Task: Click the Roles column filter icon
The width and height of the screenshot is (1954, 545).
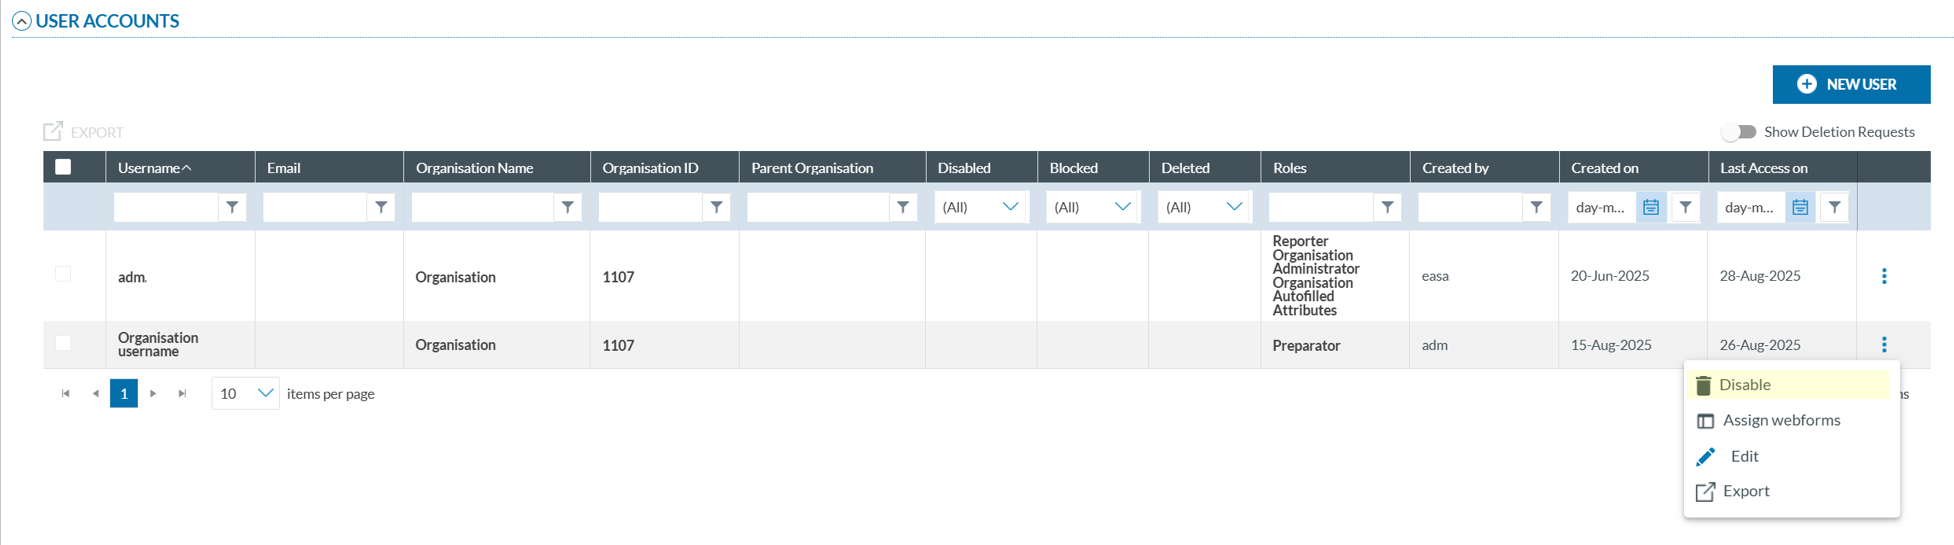Action: pyautogui.click(x=1387, y=207)
